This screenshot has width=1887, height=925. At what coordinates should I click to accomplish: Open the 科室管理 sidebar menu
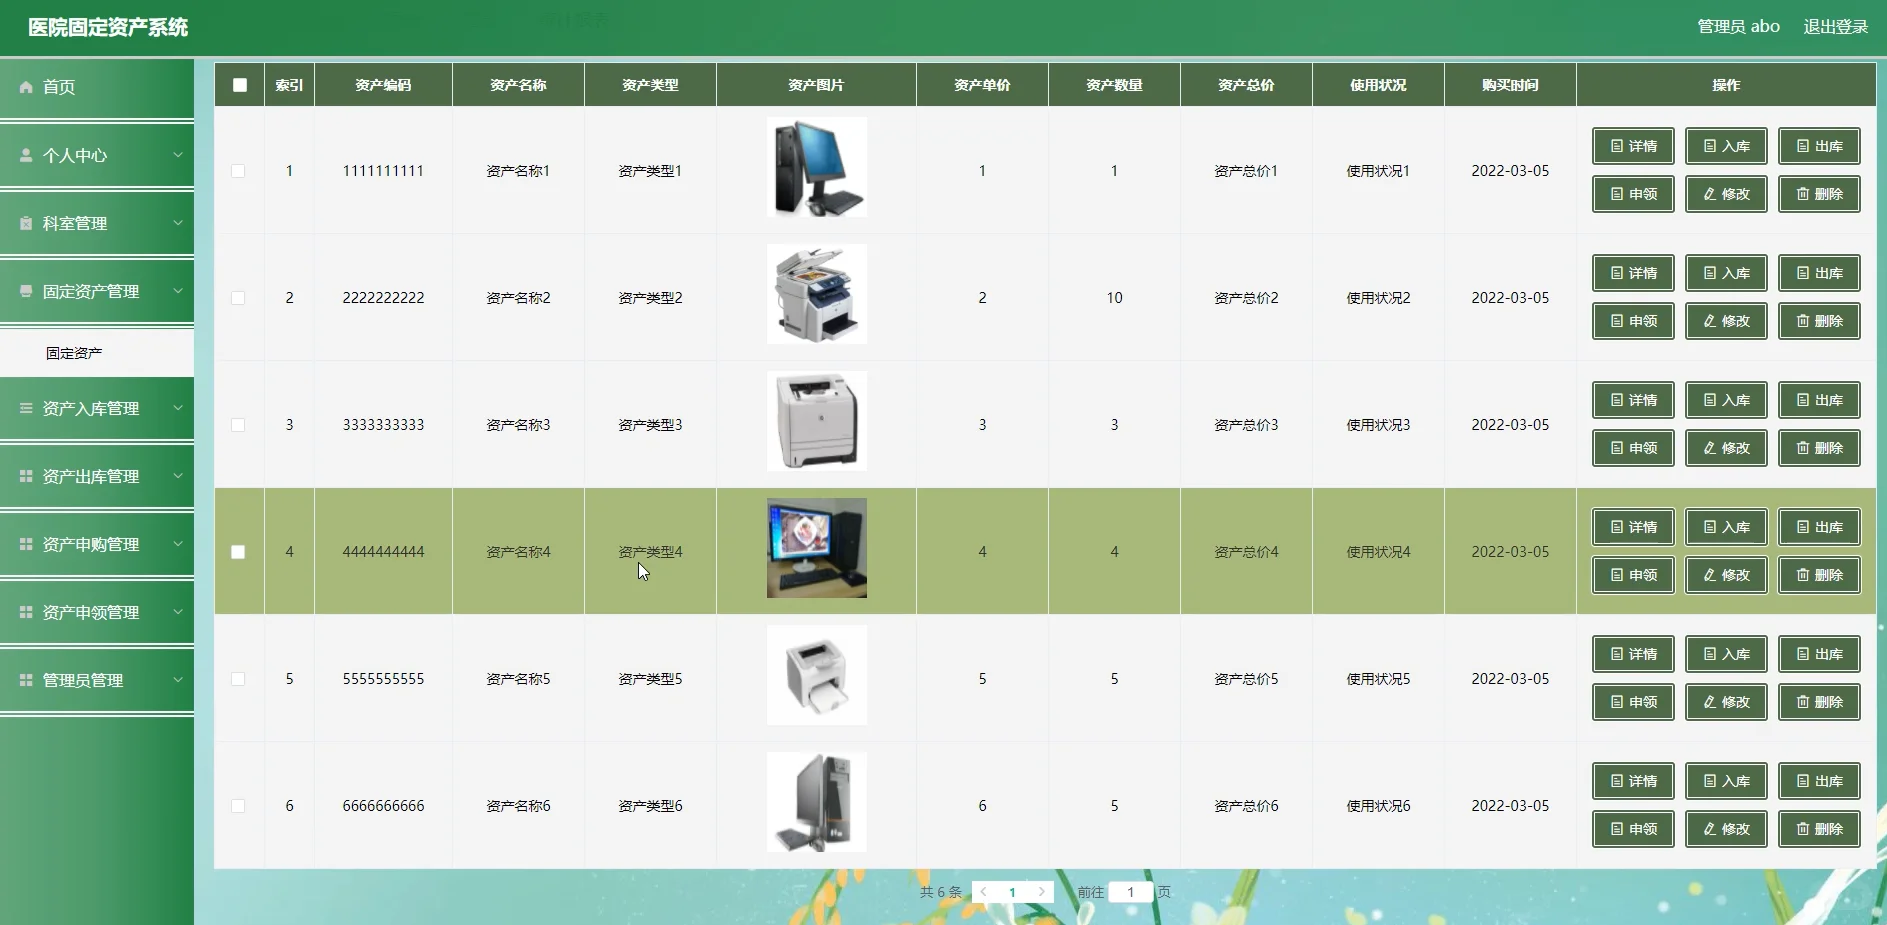[x=97, y=223]
